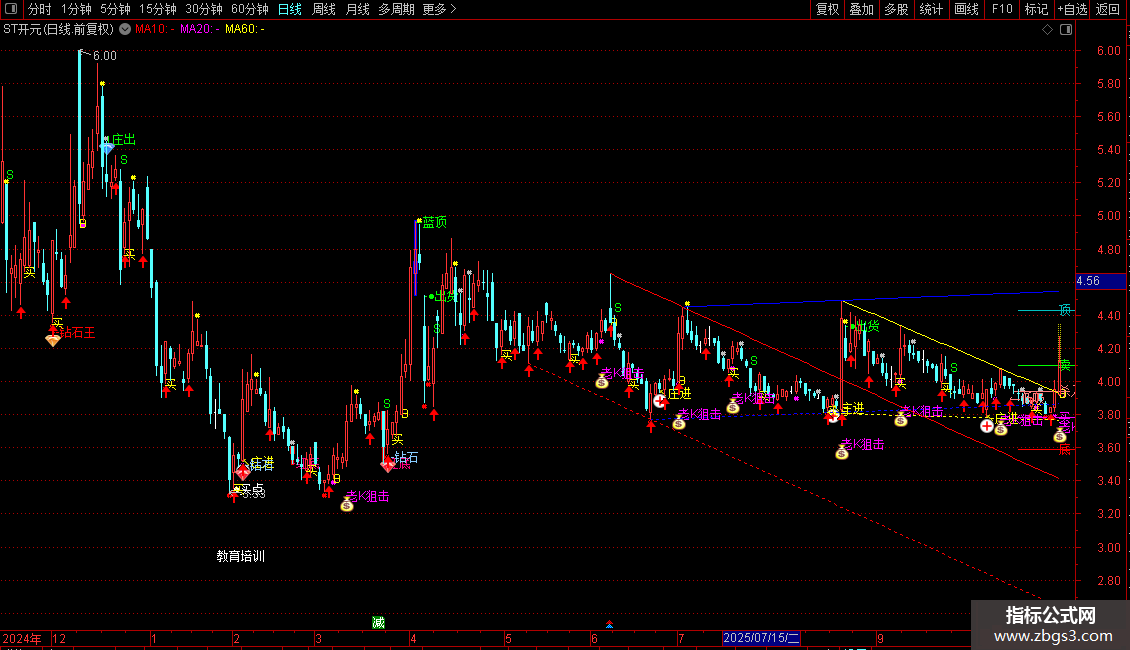Click the 庄出 blue diamond signal icon
Screen dimensions: 1130x650
[x=107, y=148]
